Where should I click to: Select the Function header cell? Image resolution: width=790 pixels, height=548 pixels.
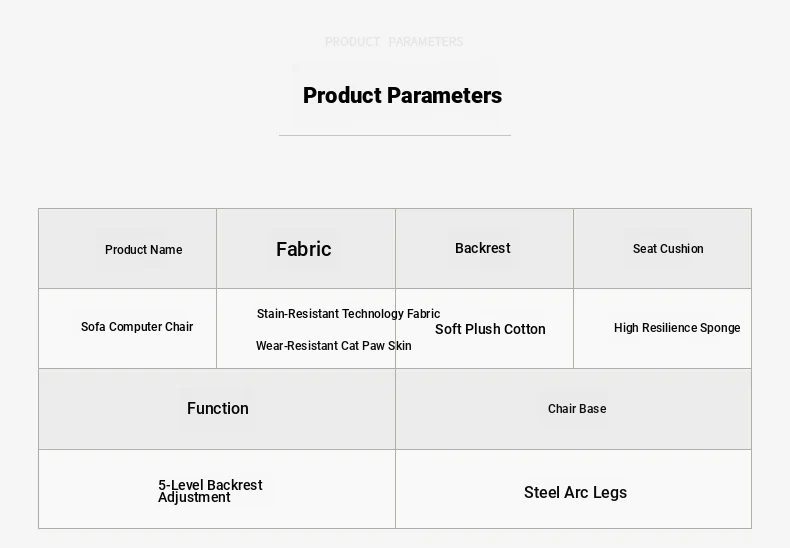(x=217, y=408)
